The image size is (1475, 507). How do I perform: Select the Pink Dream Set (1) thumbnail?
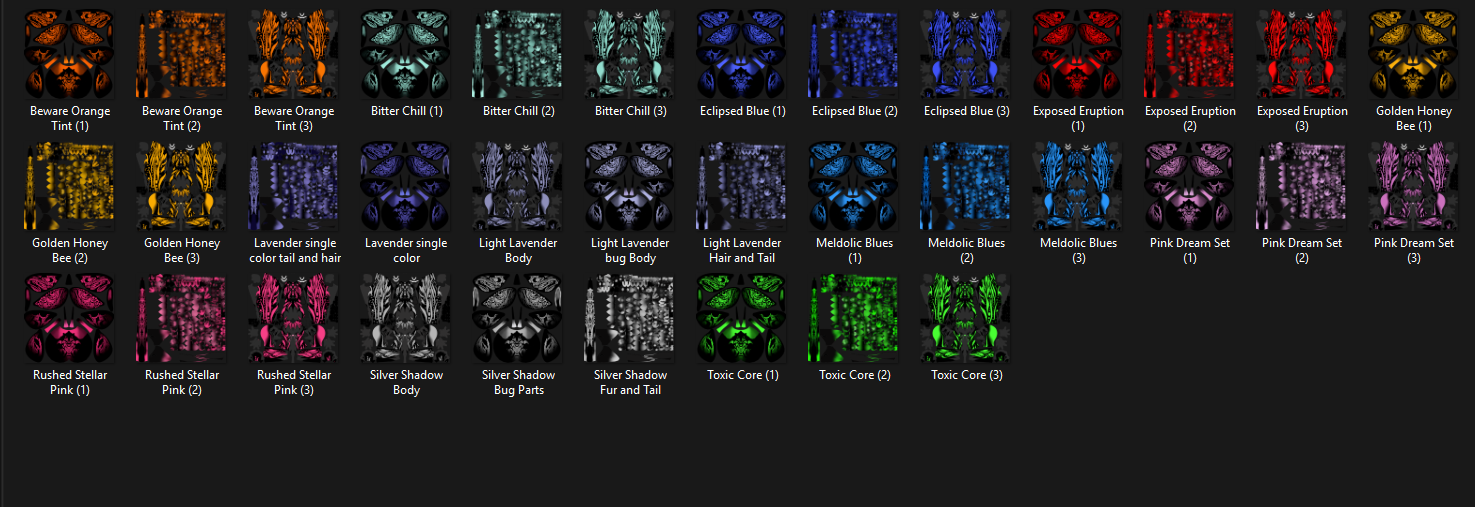[x=1190, y=186]
